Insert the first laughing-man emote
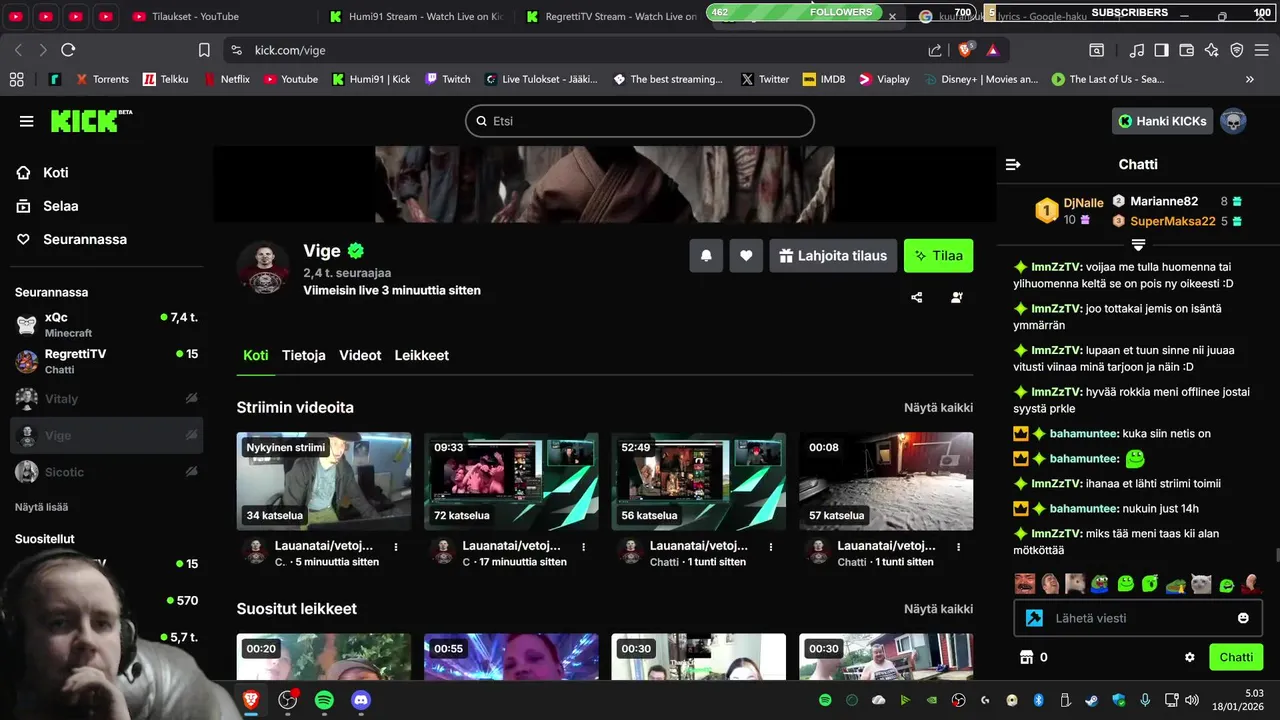 [1025, 583]
